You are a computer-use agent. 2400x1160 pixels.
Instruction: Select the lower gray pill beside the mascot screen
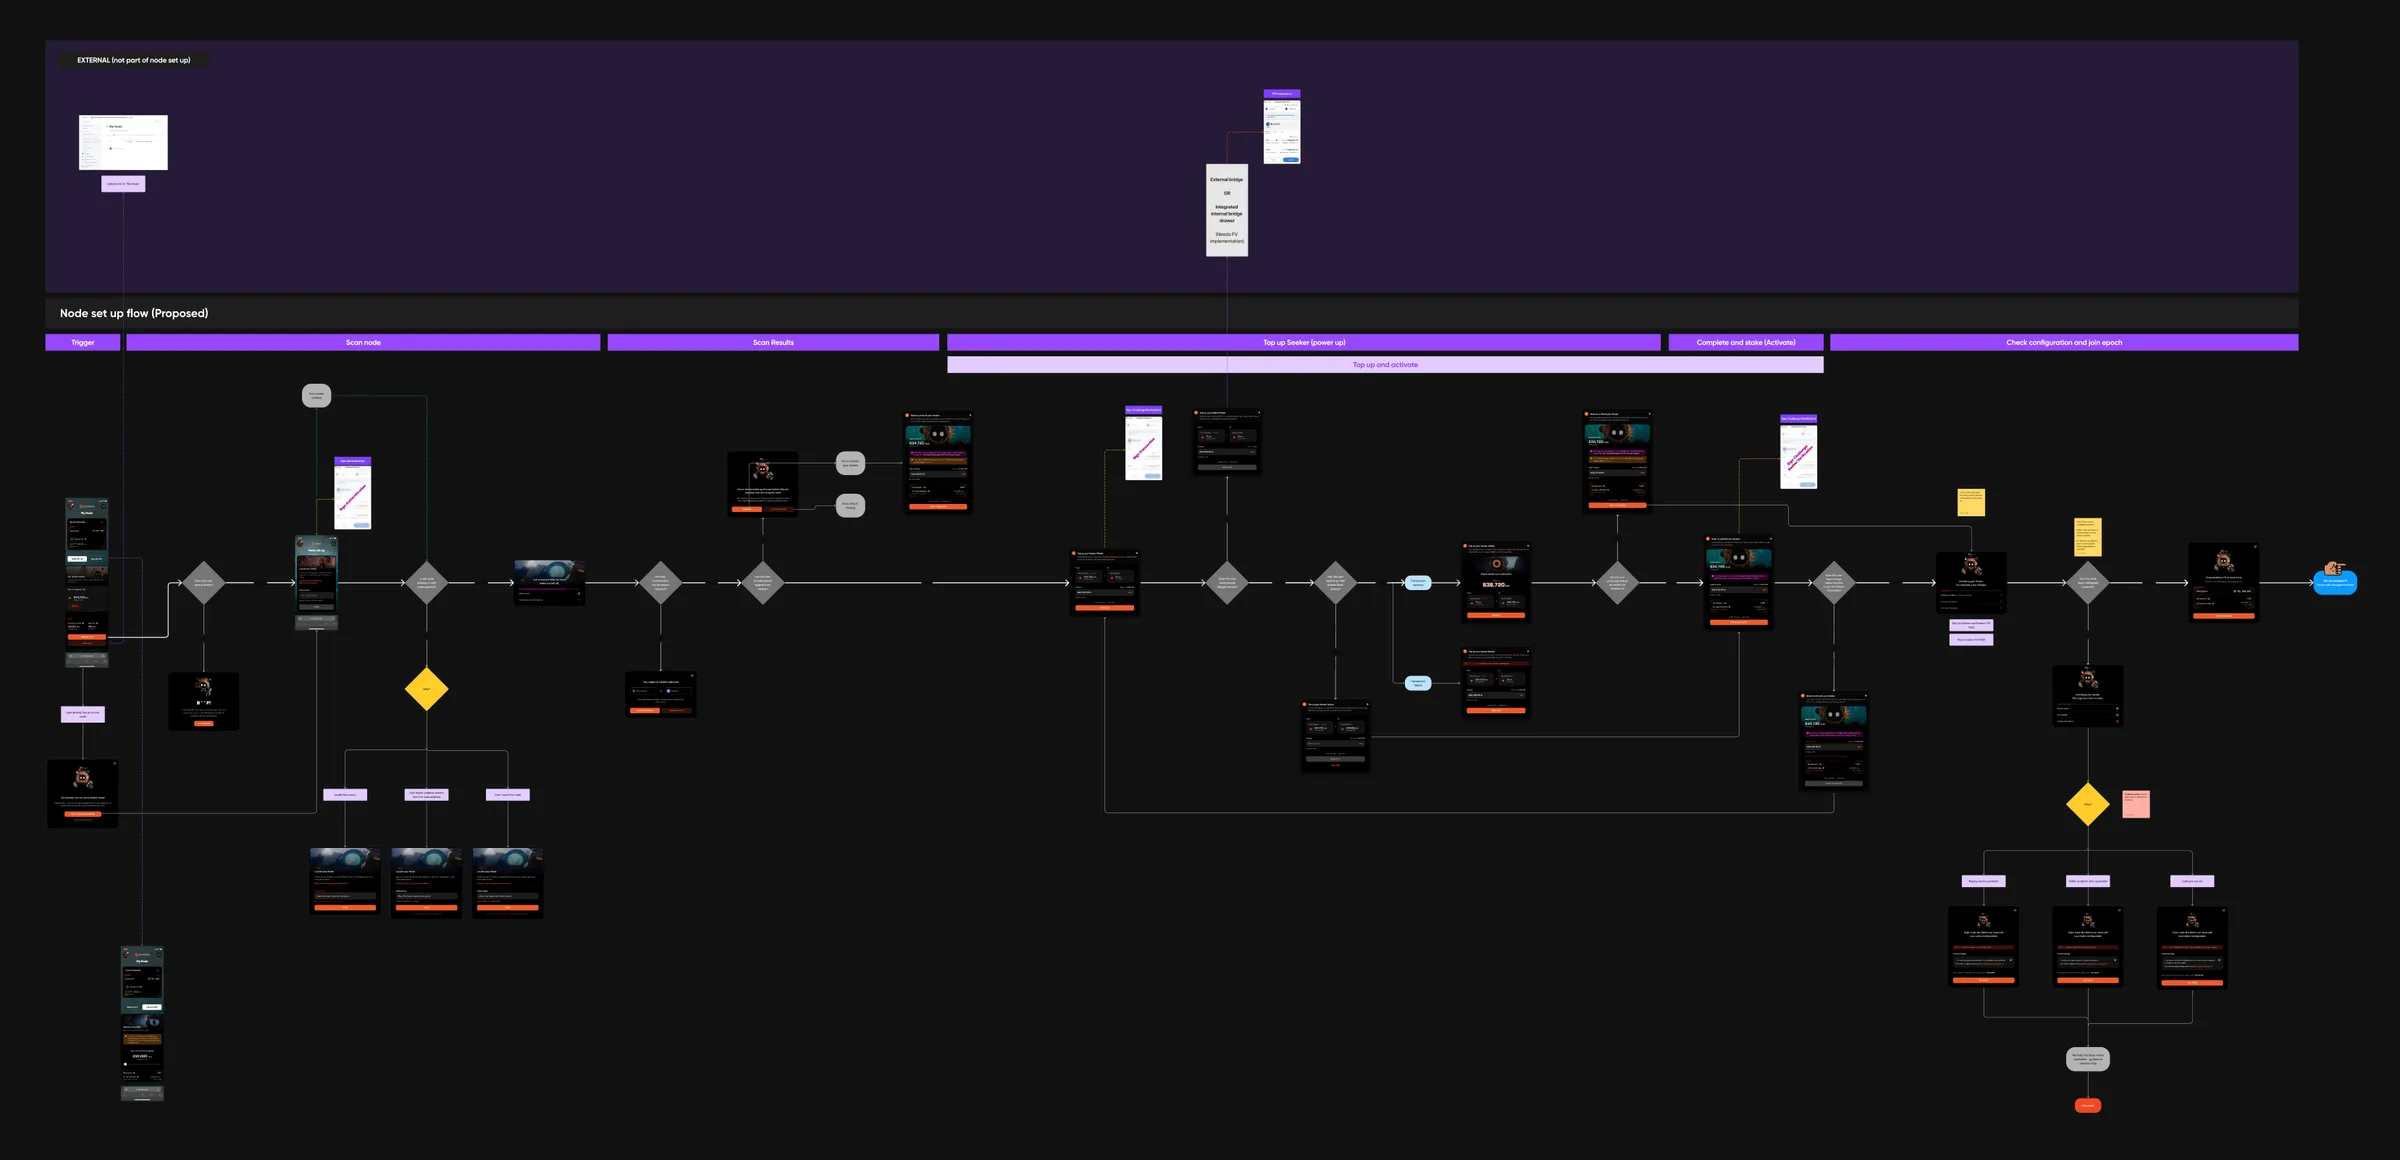click(850, 505)
